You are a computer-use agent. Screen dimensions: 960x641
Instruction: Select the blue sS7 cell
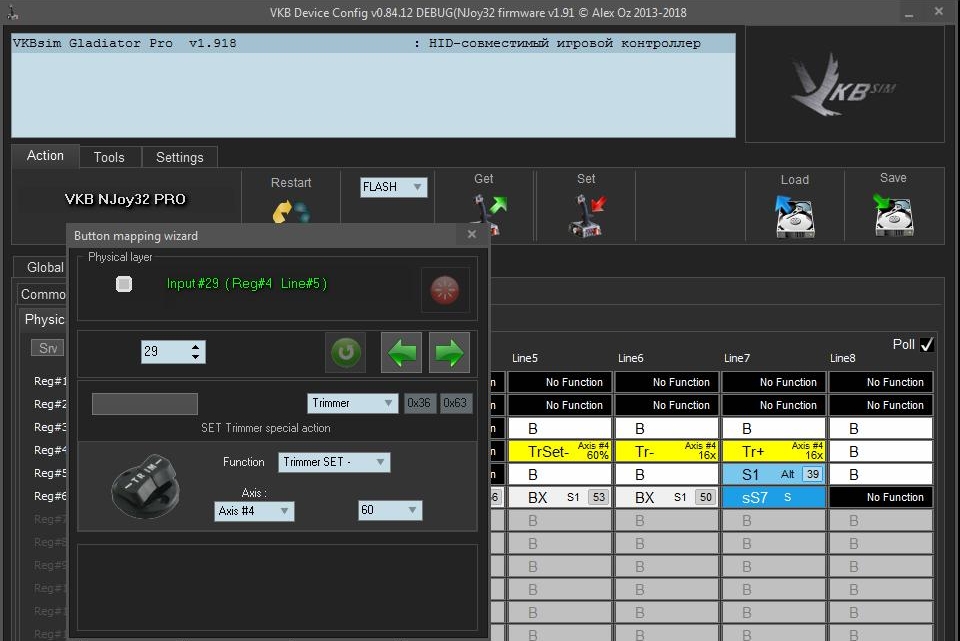point(774,497)
